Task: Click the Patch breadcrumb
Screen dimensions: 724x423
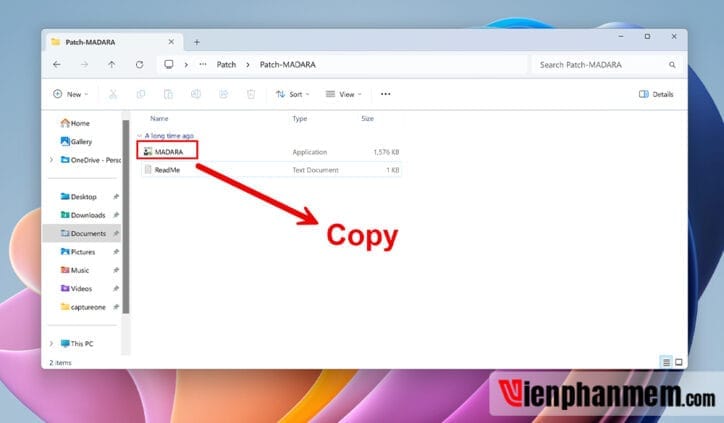Action: coord(226,65)
